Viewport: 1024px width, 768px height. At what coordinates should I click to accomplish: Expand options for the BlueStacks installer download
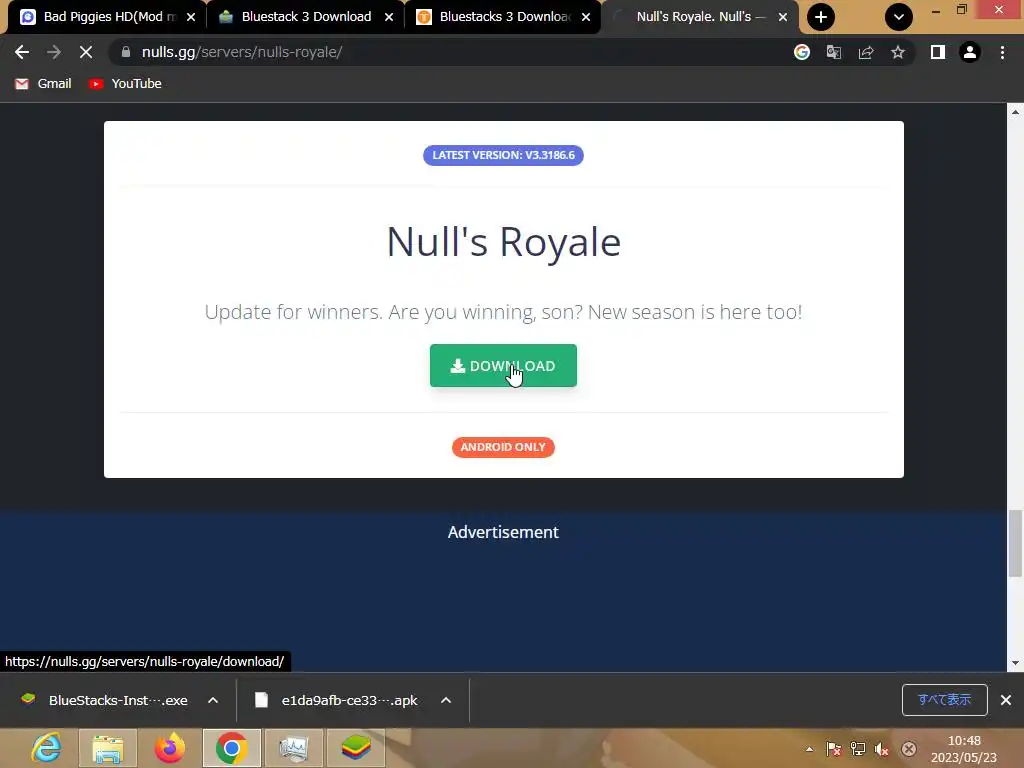(x=213, y=700)
